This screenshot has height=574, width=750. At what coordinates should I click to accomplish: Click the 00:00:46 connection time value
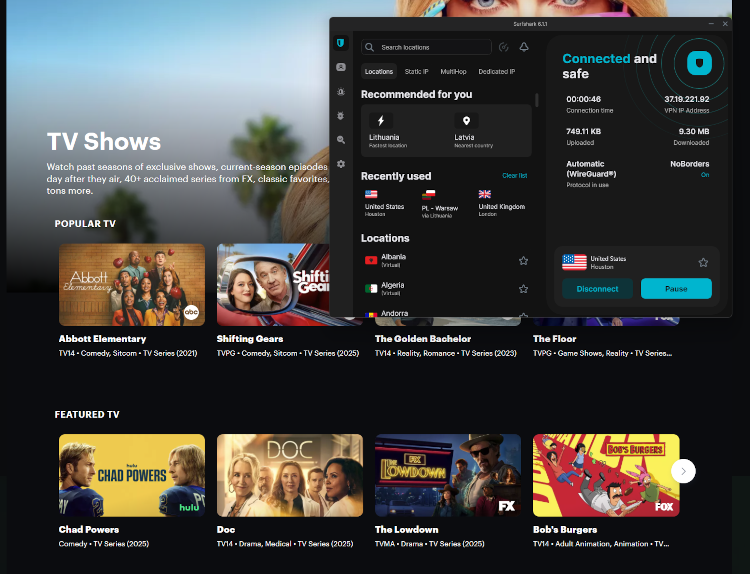[584, 99]
